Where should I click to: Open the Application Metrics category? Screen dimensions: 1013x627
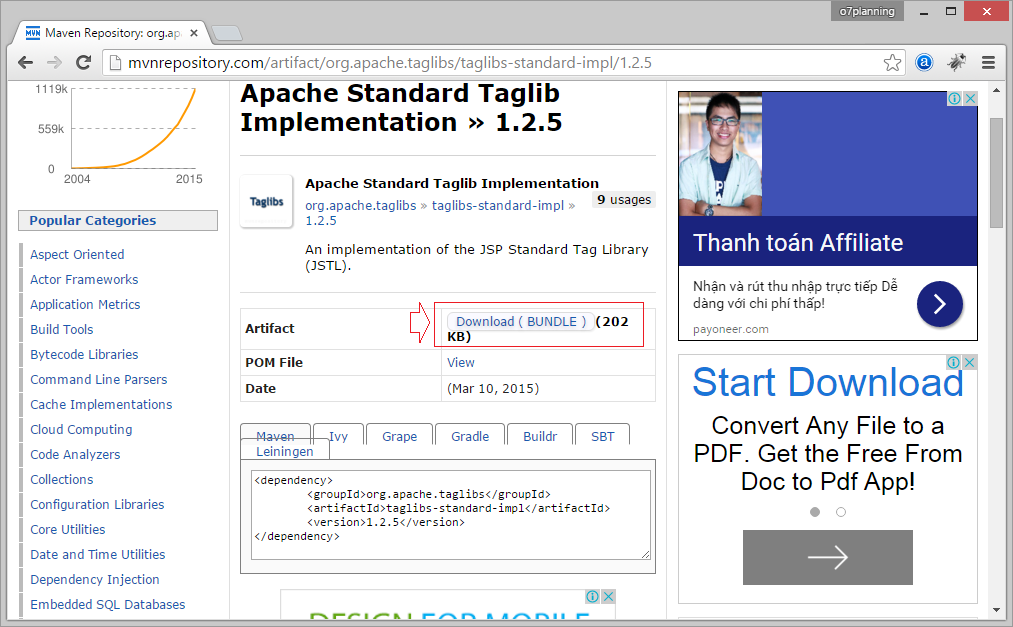tap(85, 305)
